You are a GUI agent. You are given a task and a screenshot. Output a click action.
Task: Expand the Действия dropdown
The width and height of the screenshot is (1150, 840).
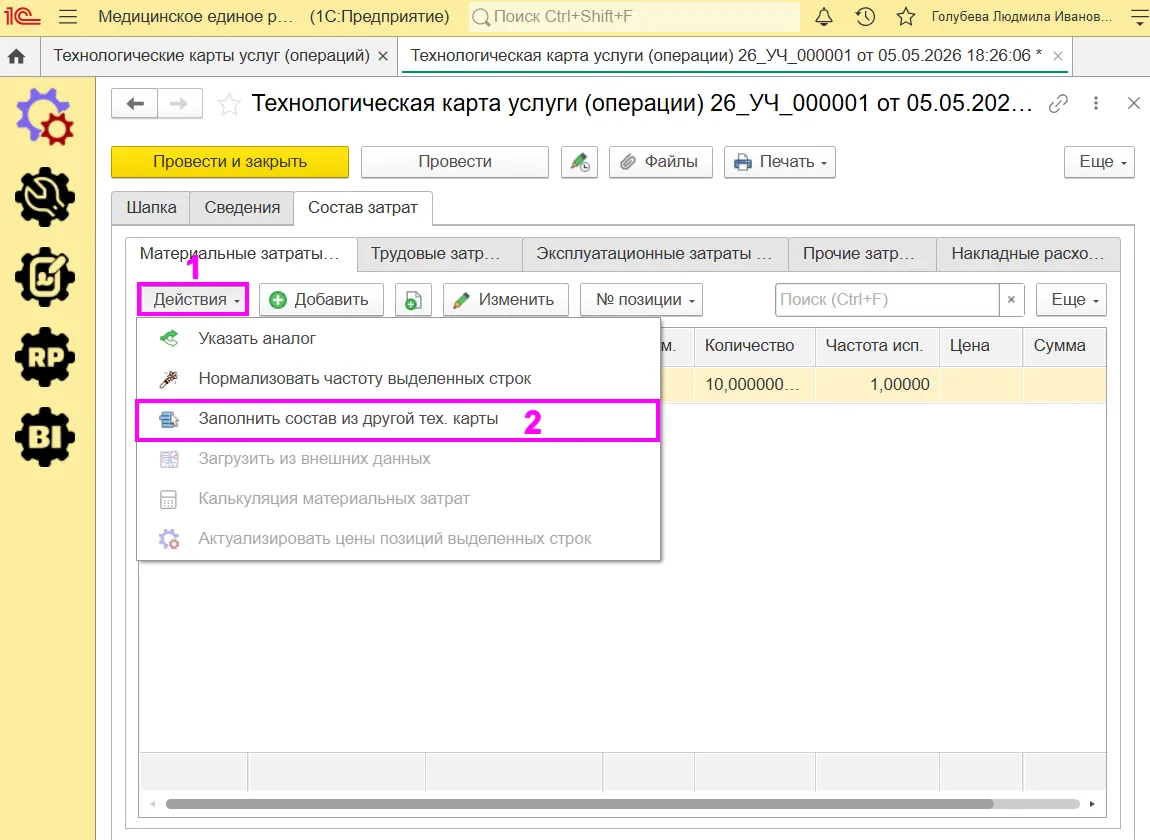pos(194,300)
